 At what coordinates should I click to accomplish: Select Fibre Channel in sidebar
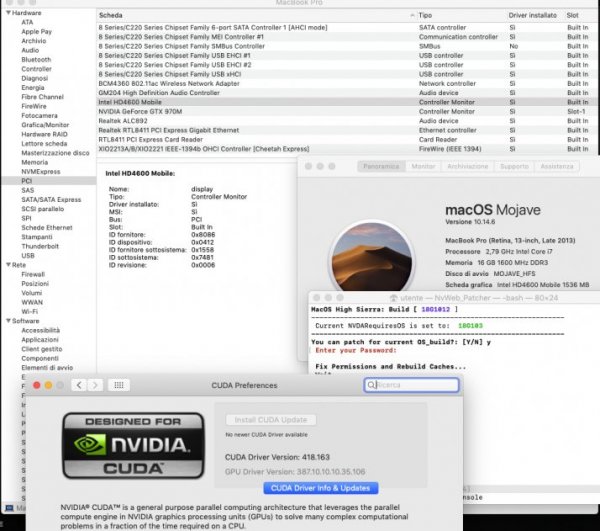click(x=42, y=97)
